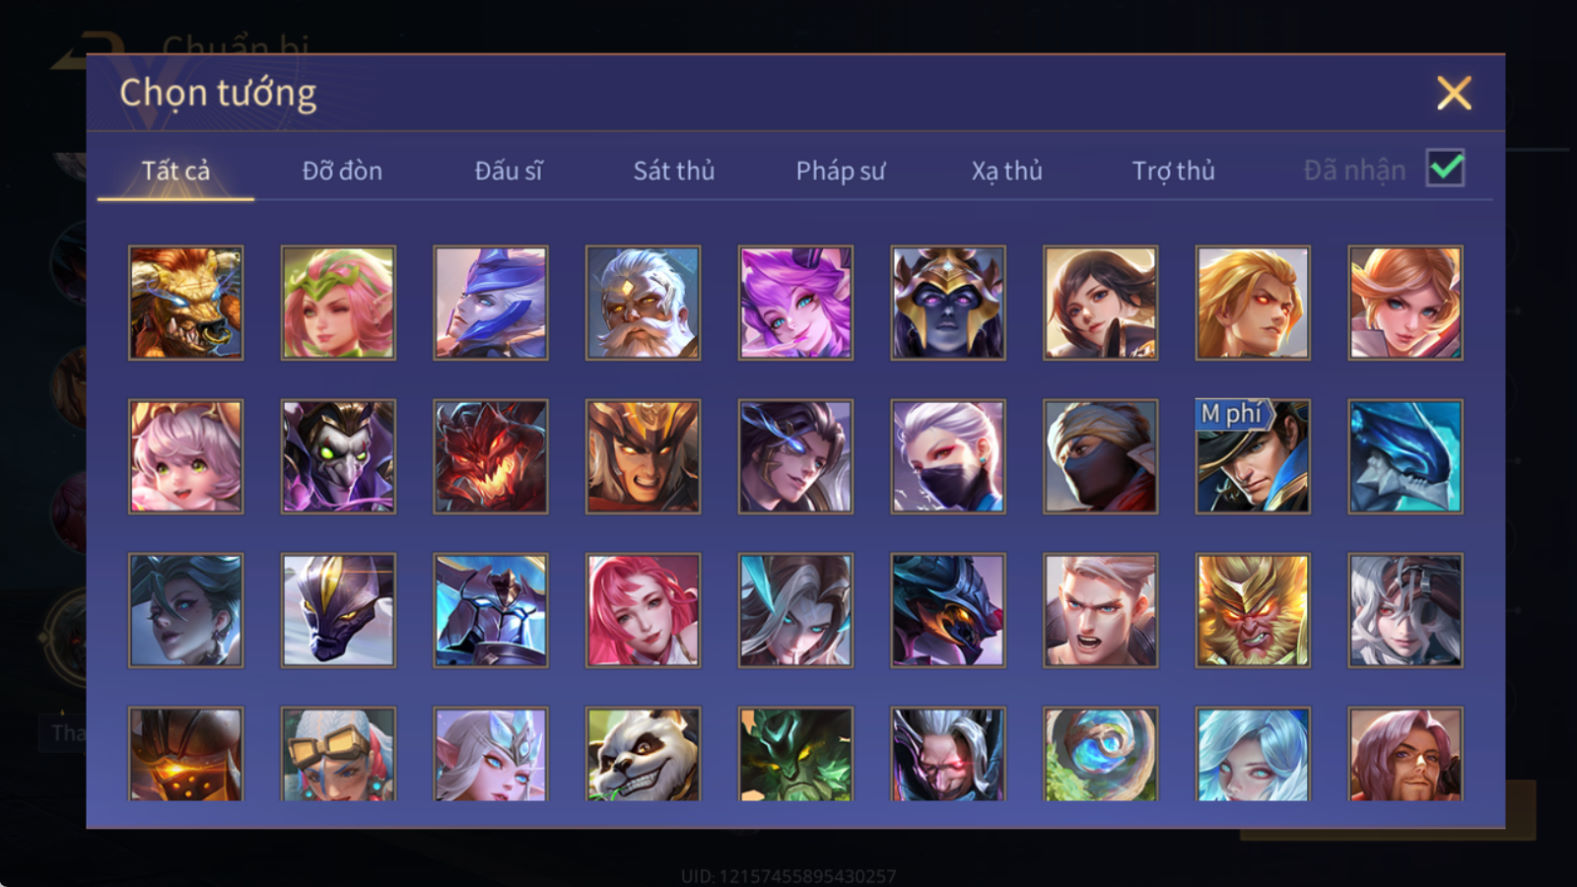Show the 'Pháp sư' hero category
The image size is (1577, 887).
[x=840, y=171]
